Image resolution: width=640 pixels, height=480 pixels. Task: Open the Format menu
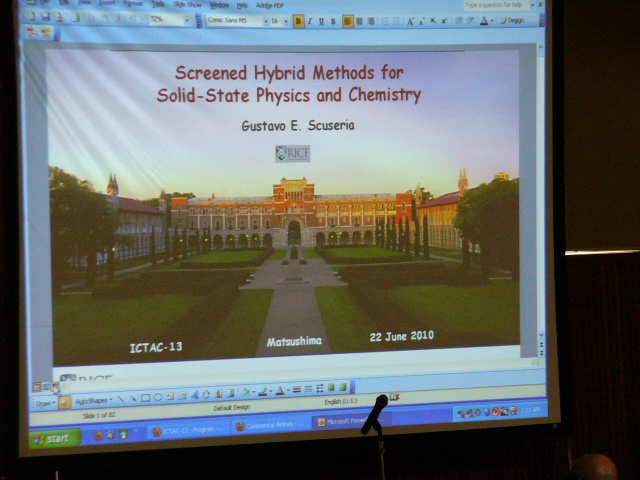133,4
